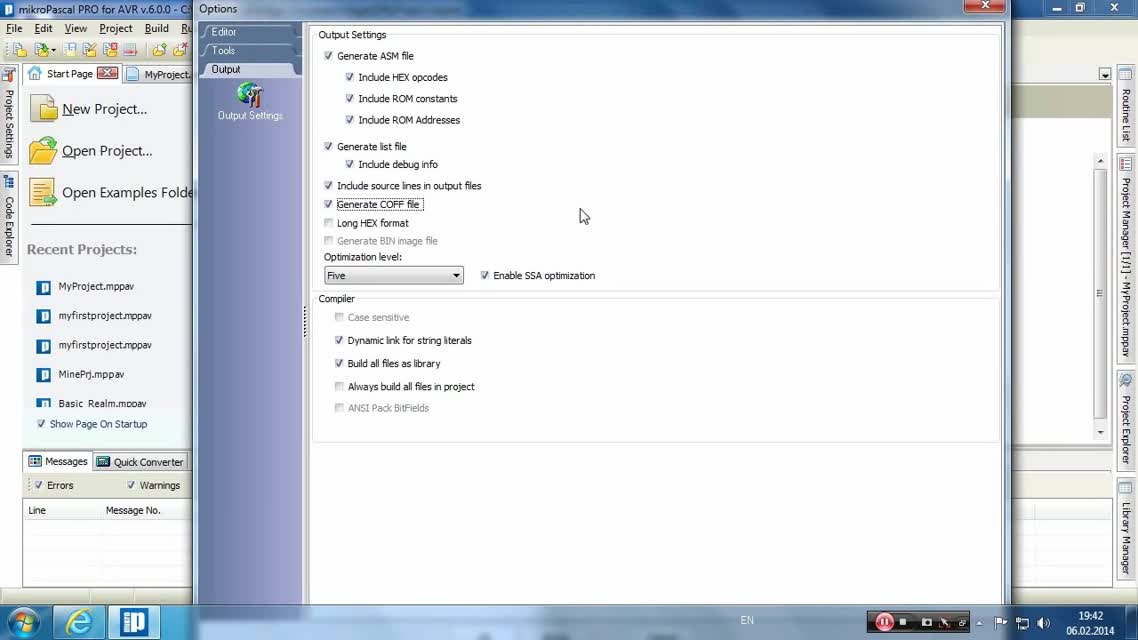
Task: Open the Library Manager side panel
Action: pyautogui.click(x=1126, y=529)
